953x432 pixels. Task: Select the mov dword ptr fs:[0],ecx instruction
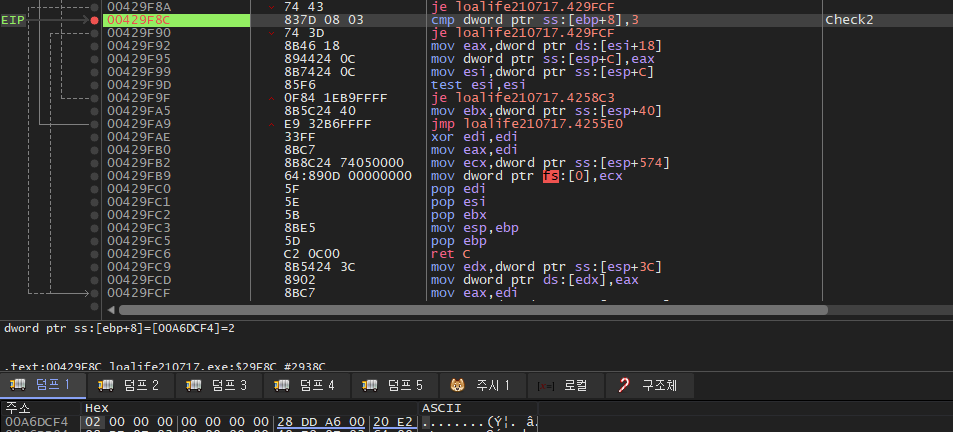point(527,176)
